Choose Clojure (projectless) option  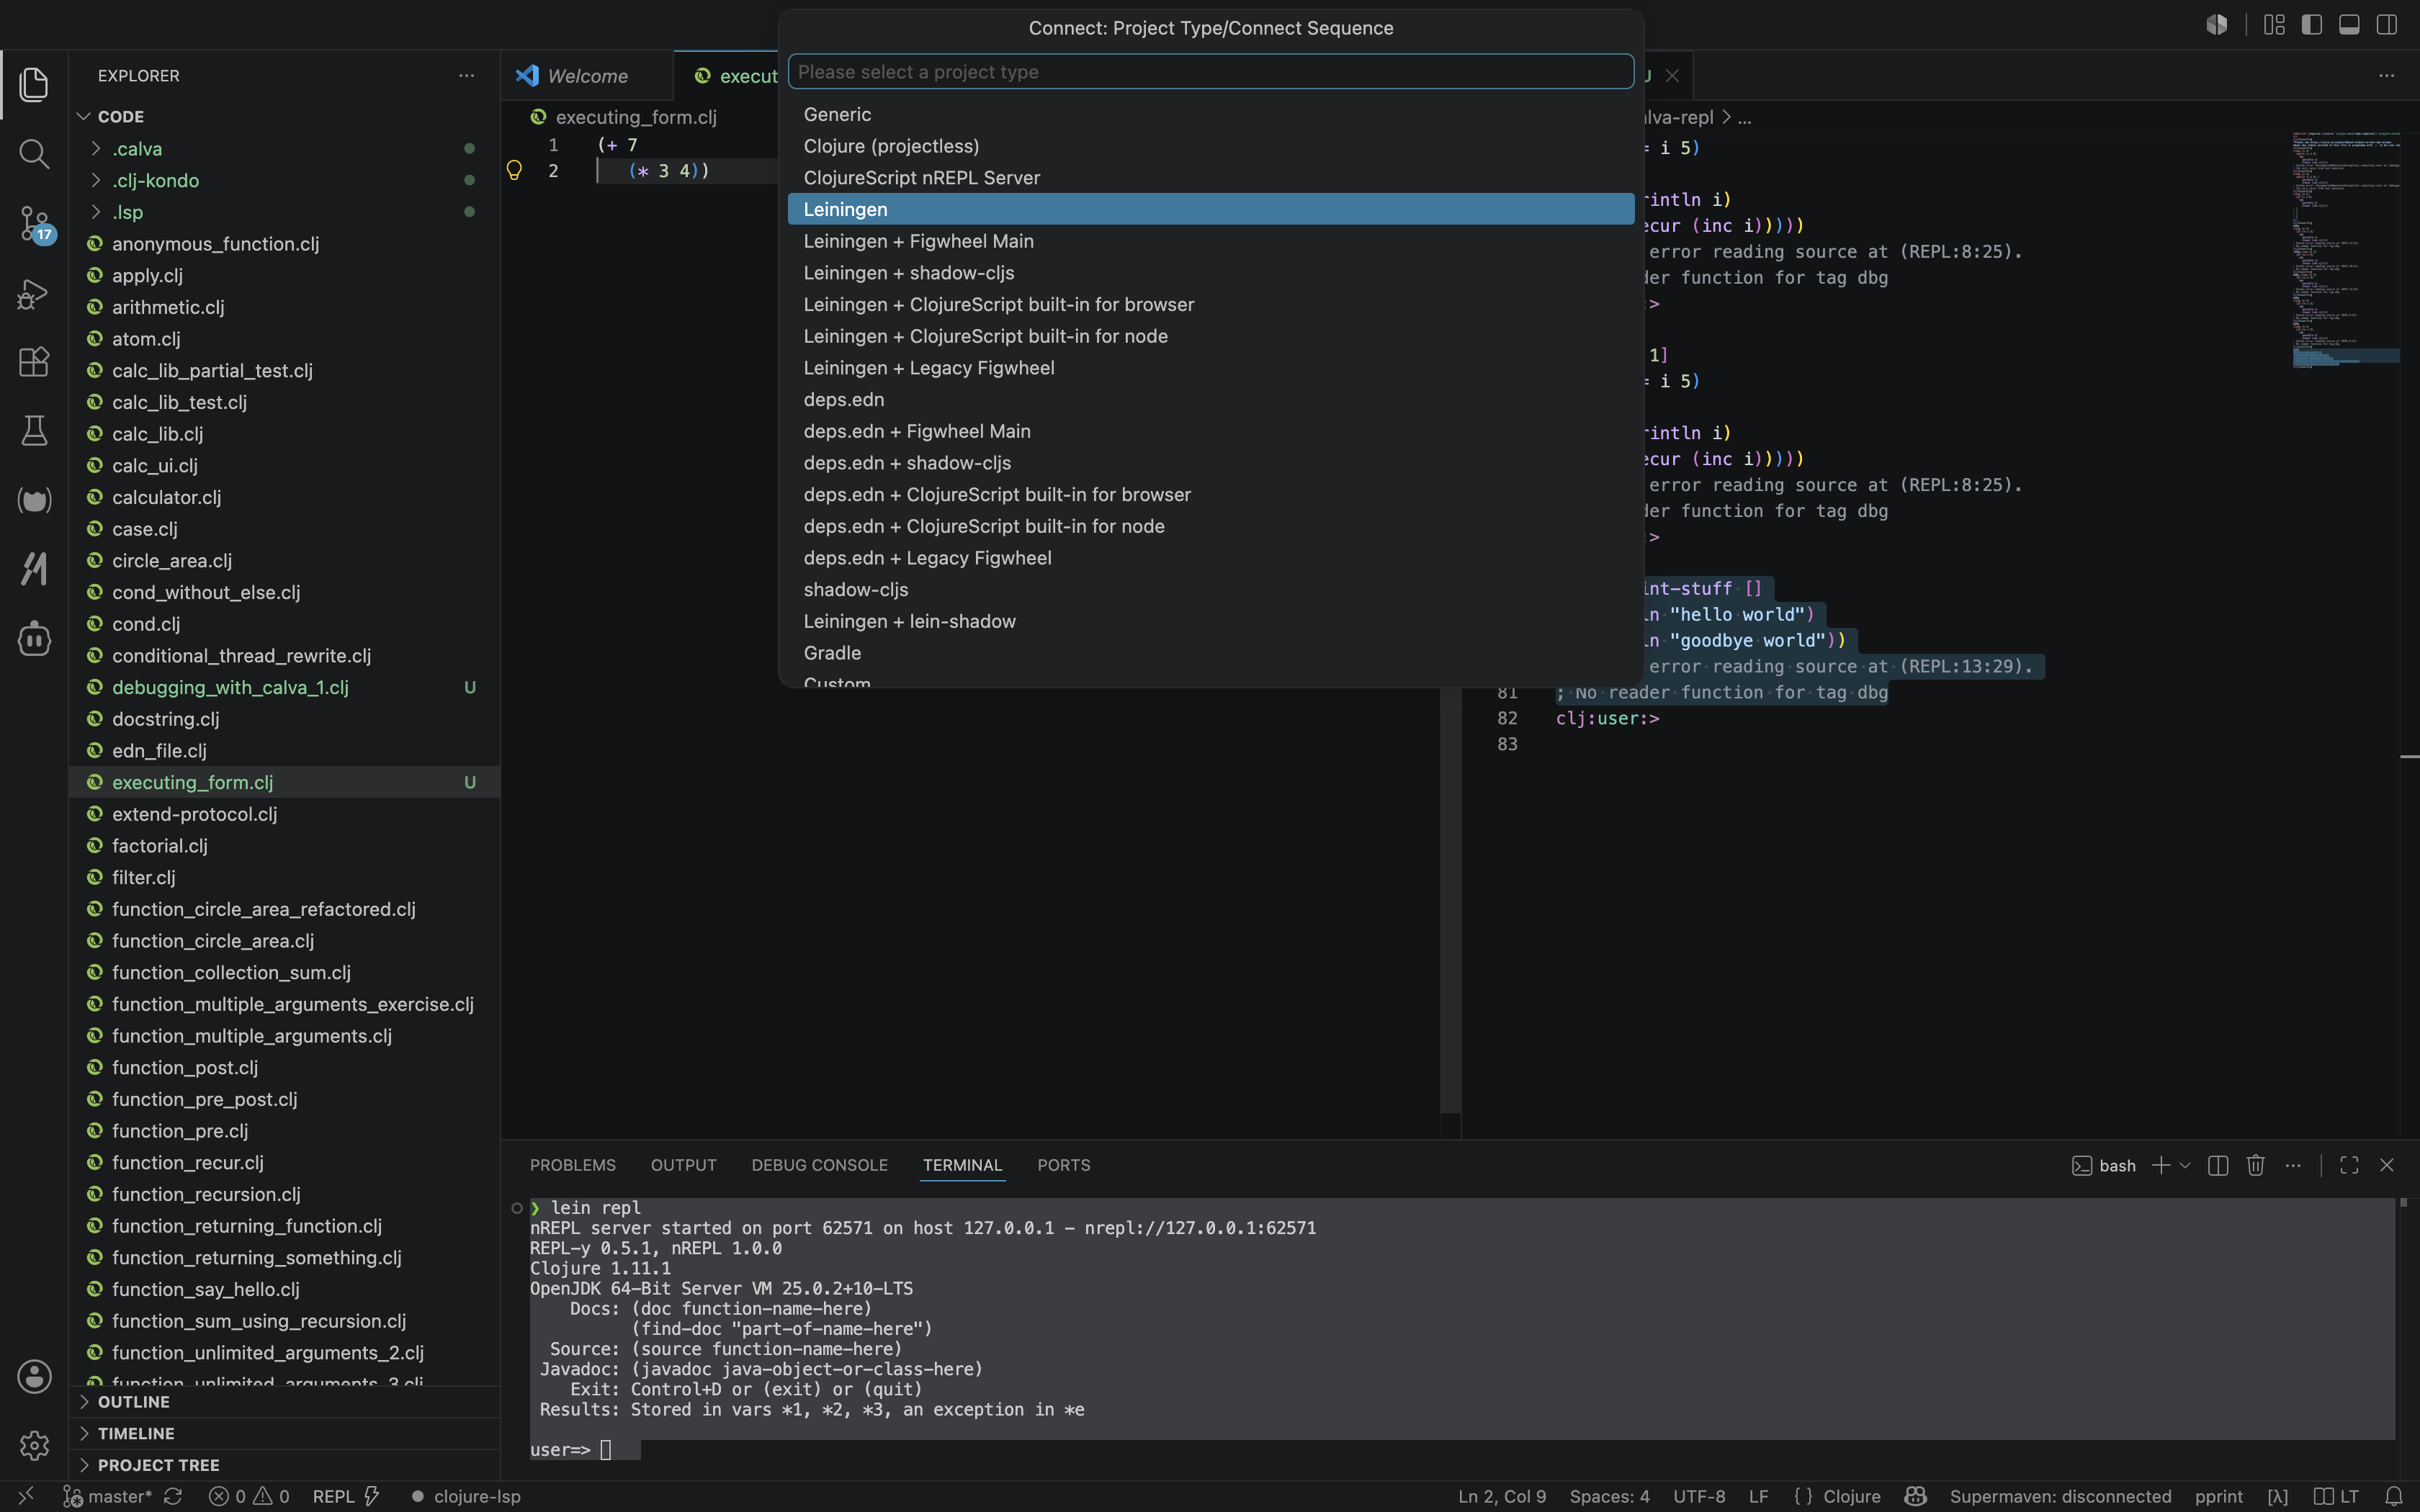(1210, 146)
